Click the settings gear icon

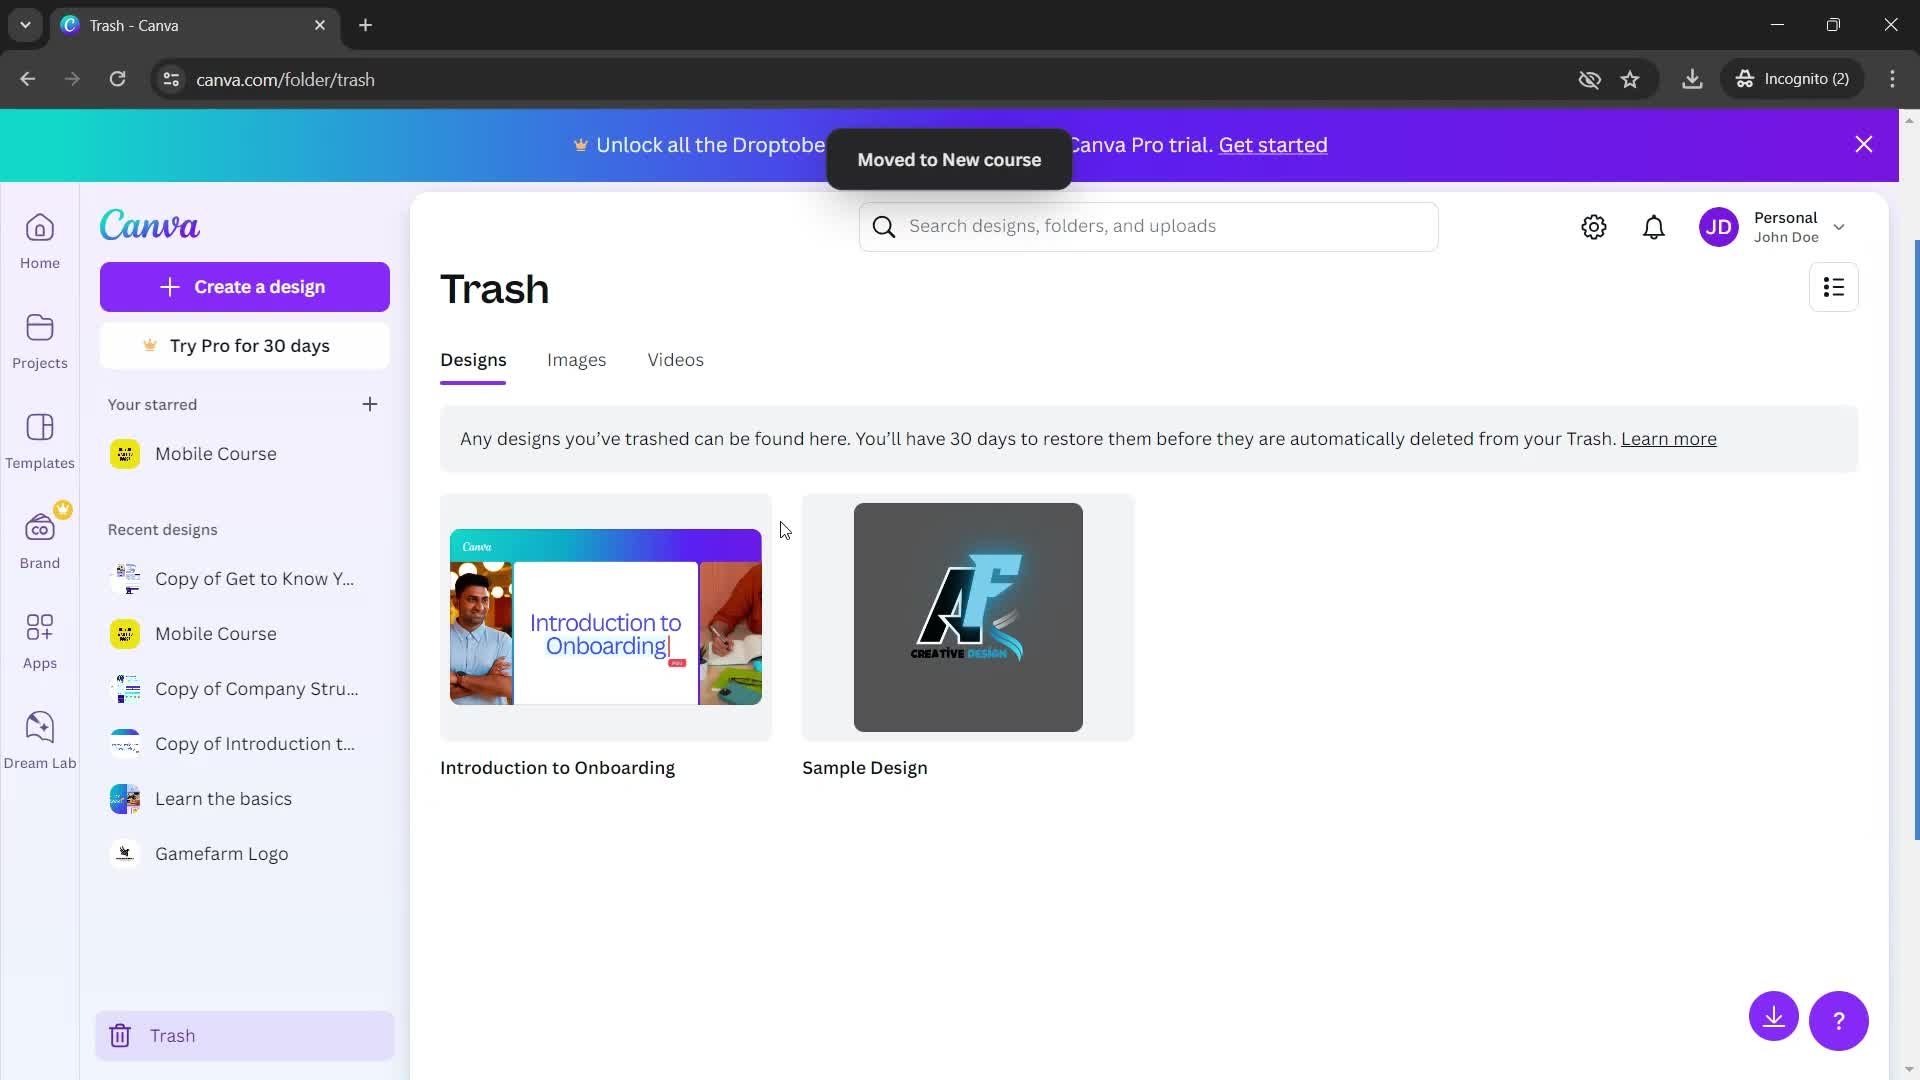(x=1594, y=225)
